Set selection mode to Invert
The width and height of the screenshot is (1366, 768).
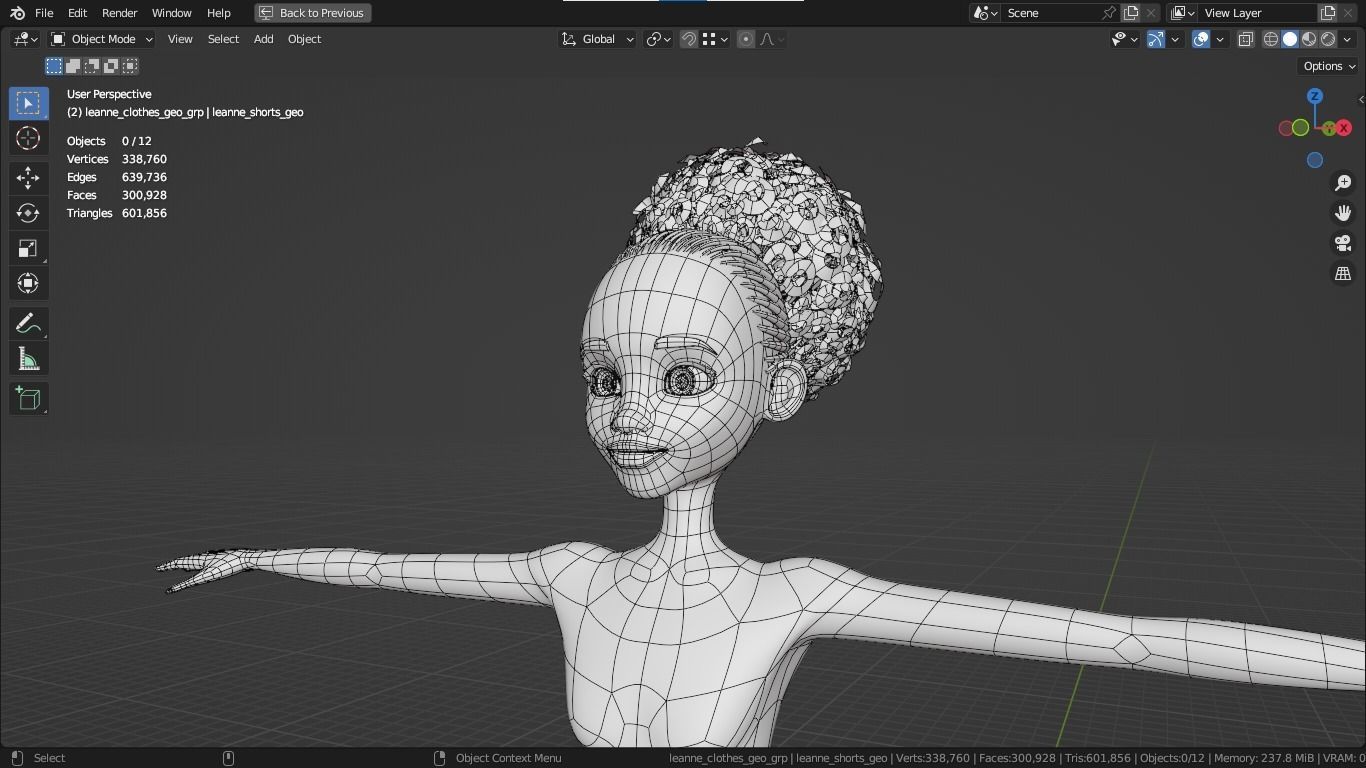(x=111, y=66)
